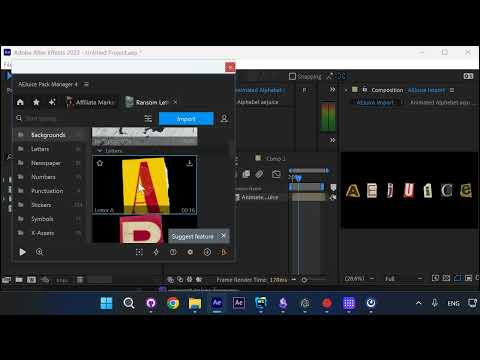This screenshot has height=360, width=480.
Task: Open the Pack Manager panel hamburger menu
Action: [x=86, y=84]
